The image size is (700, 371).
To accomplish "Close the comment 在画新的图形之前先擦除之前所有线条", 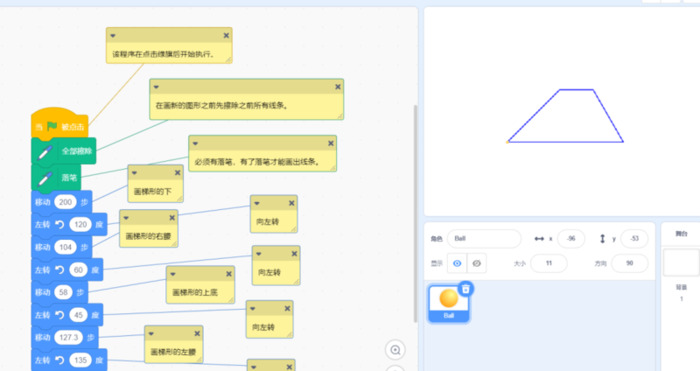I will coord(338,87).
